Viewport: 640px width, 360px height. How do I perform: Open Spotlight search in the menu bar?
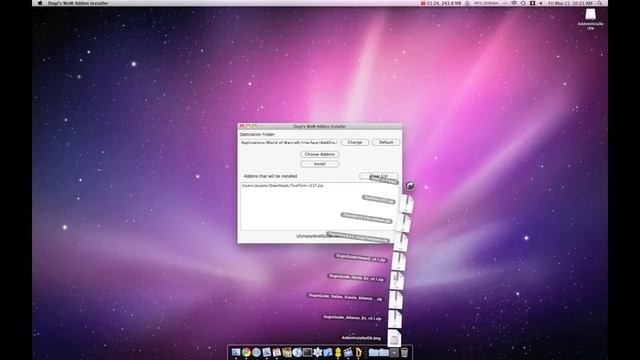coord(600,3)
